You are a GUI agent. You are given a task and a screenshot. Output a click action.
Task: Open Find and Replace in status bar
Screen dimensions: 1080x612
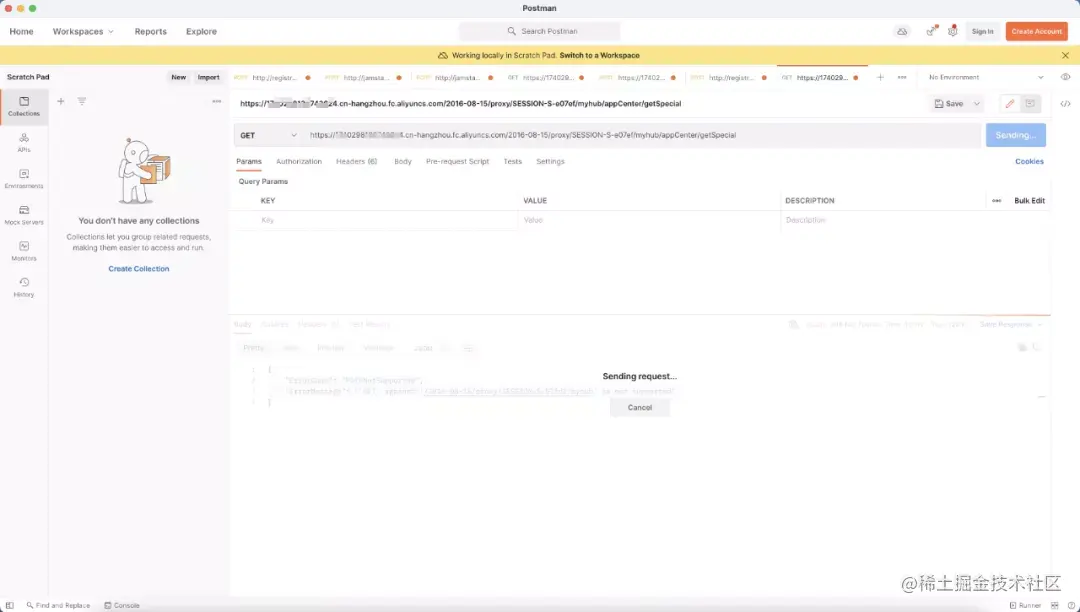[59, 606]
